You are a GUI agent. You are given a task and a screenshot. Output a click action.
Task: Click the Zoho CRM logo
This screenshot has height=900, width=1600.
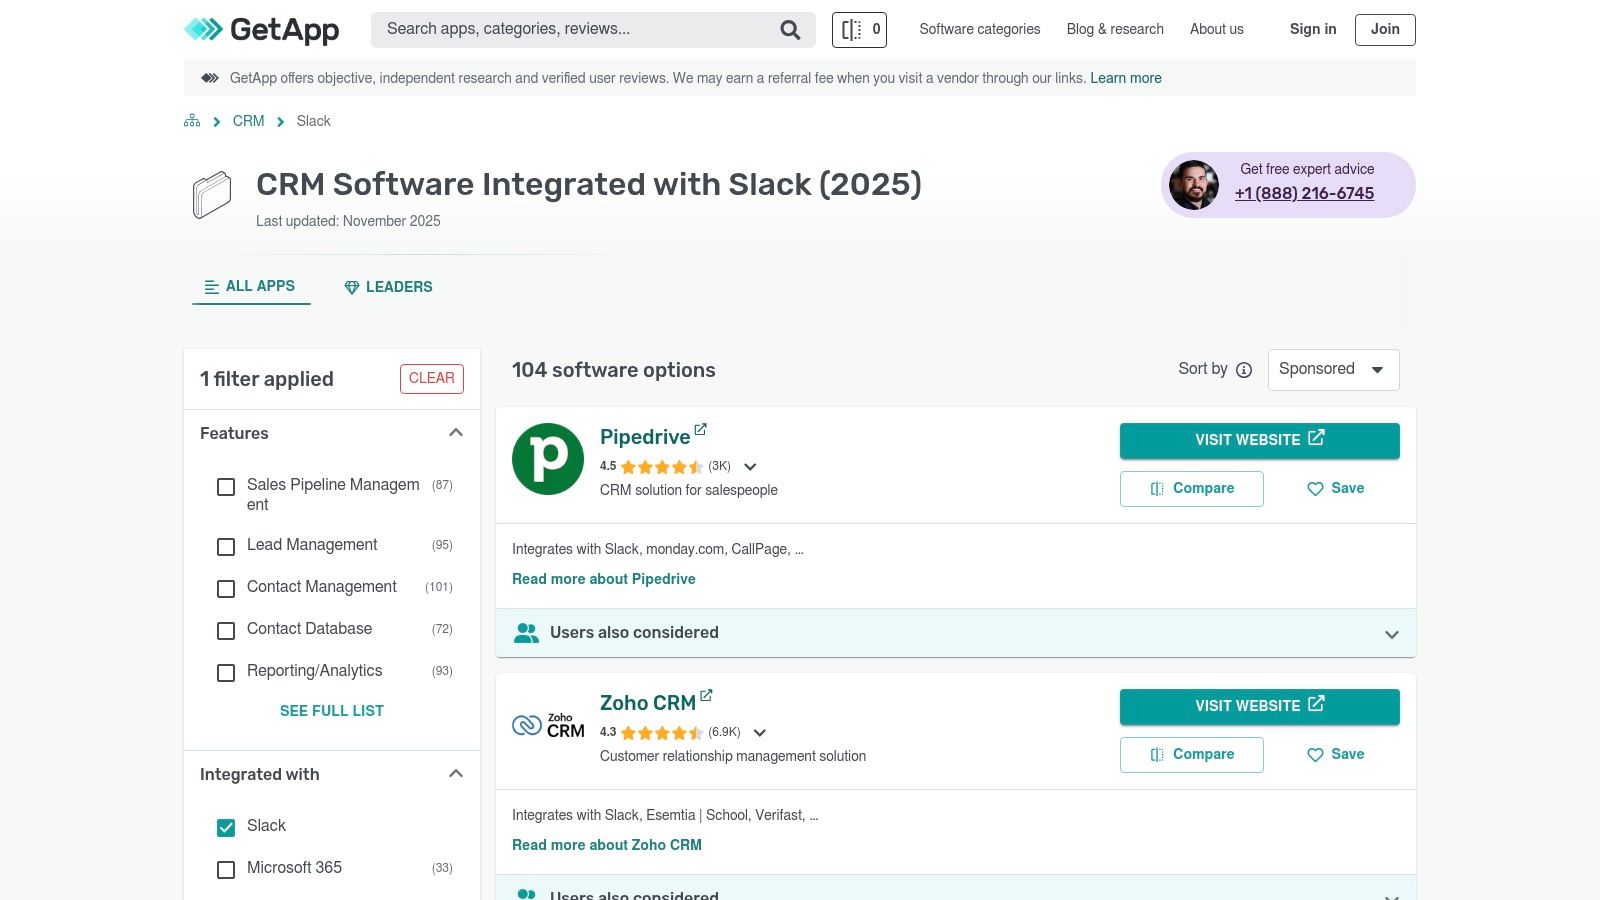point(548,724)
